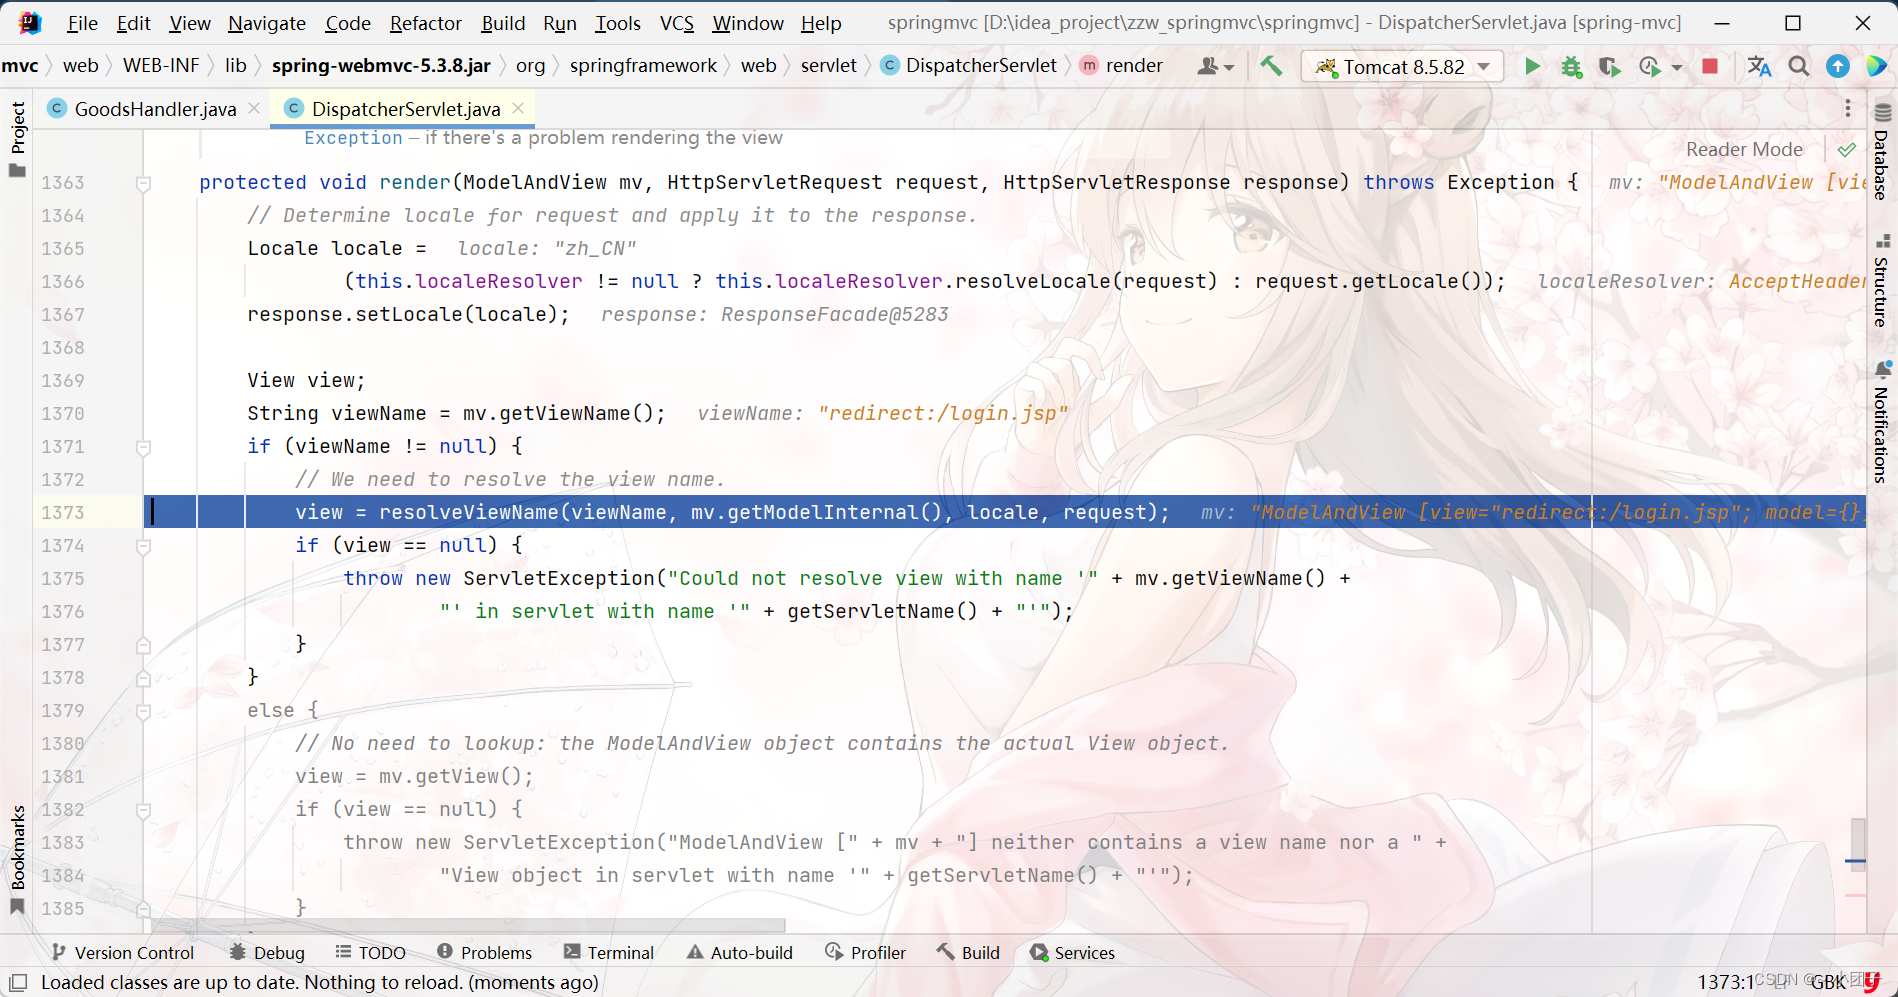Open the user account icon dropdown
This screenshot has width=1898, height=997.
click(1215, 66)
